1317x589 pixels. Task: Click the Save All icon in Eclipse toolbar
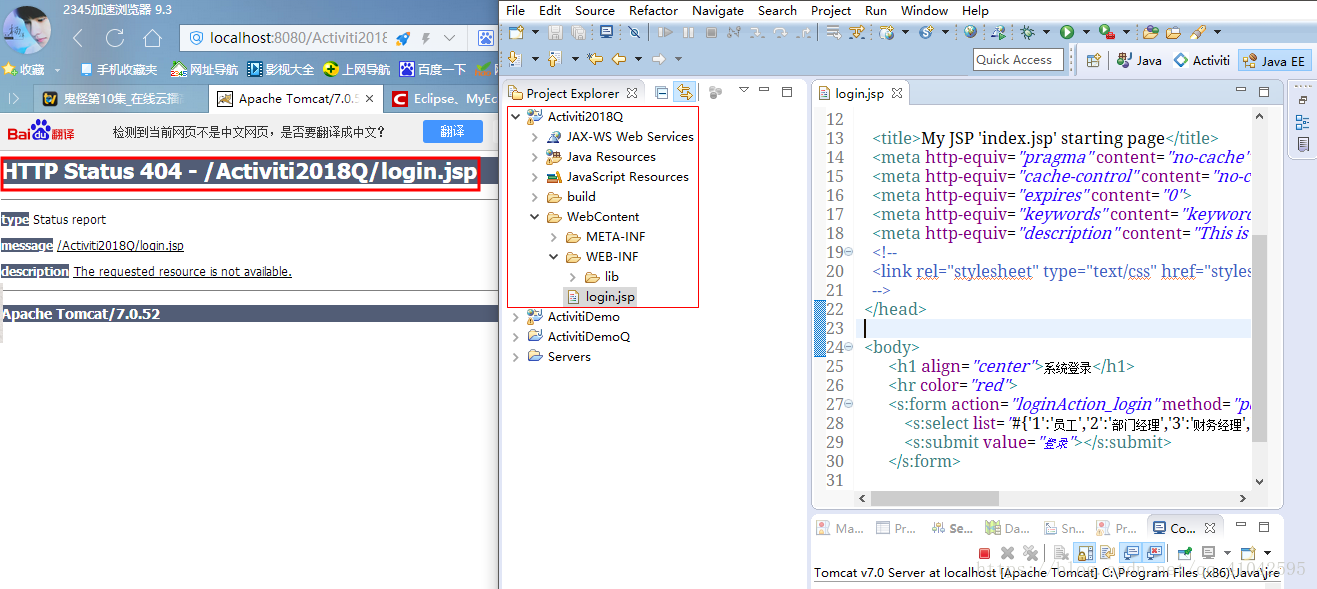[x=577, y=32]
